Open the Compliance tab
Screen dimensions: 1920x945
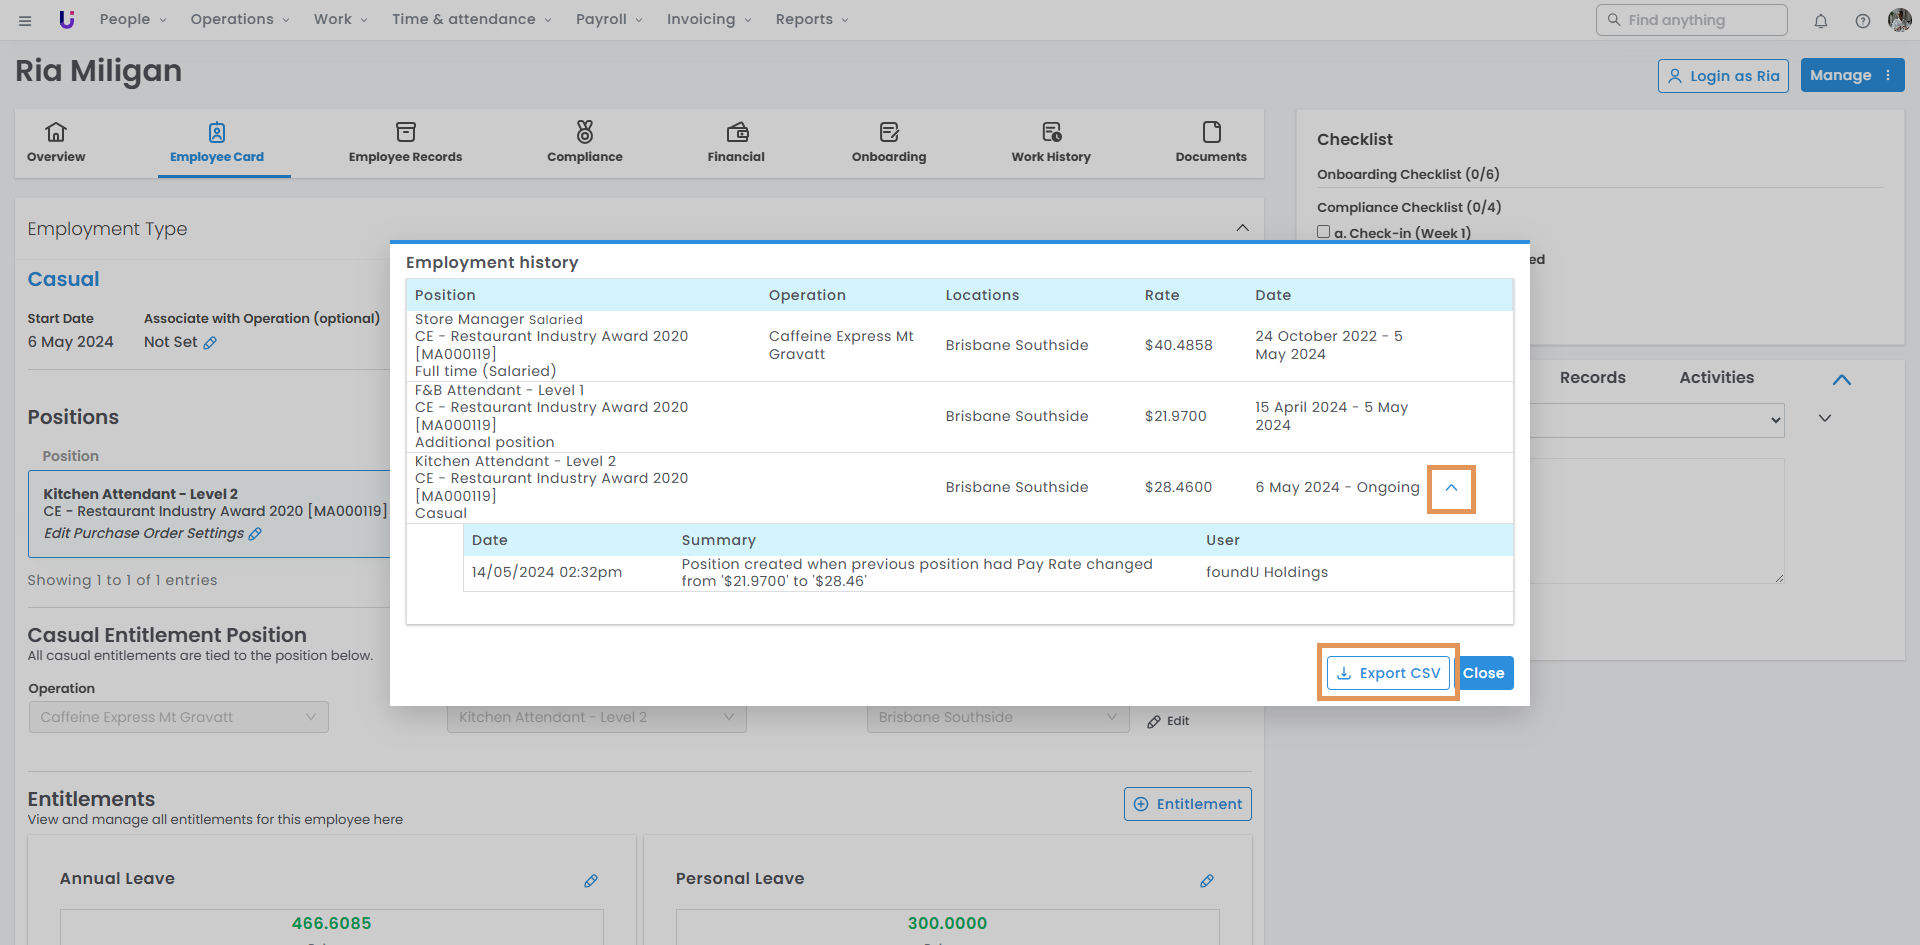[584, 142]
